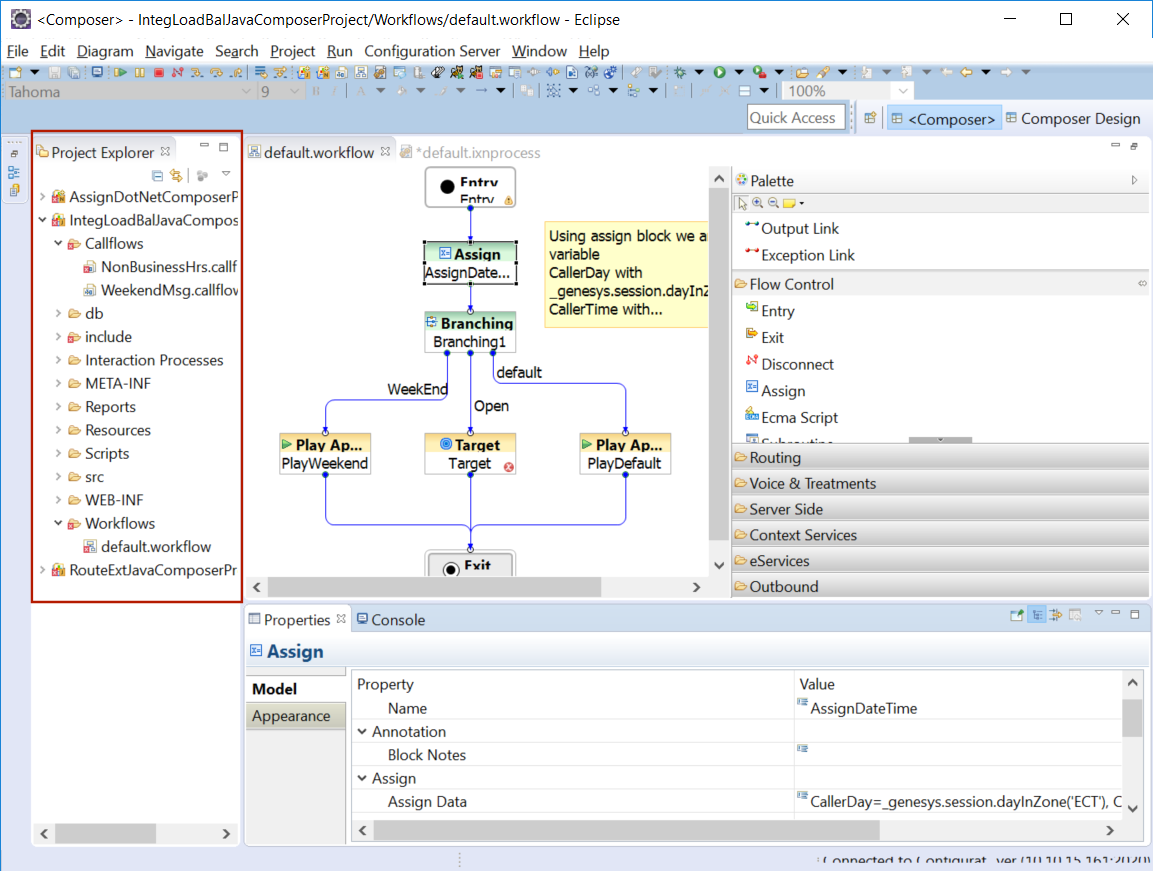
Task: Collapse the Workflows folder
Action: (x=58, y=523)
